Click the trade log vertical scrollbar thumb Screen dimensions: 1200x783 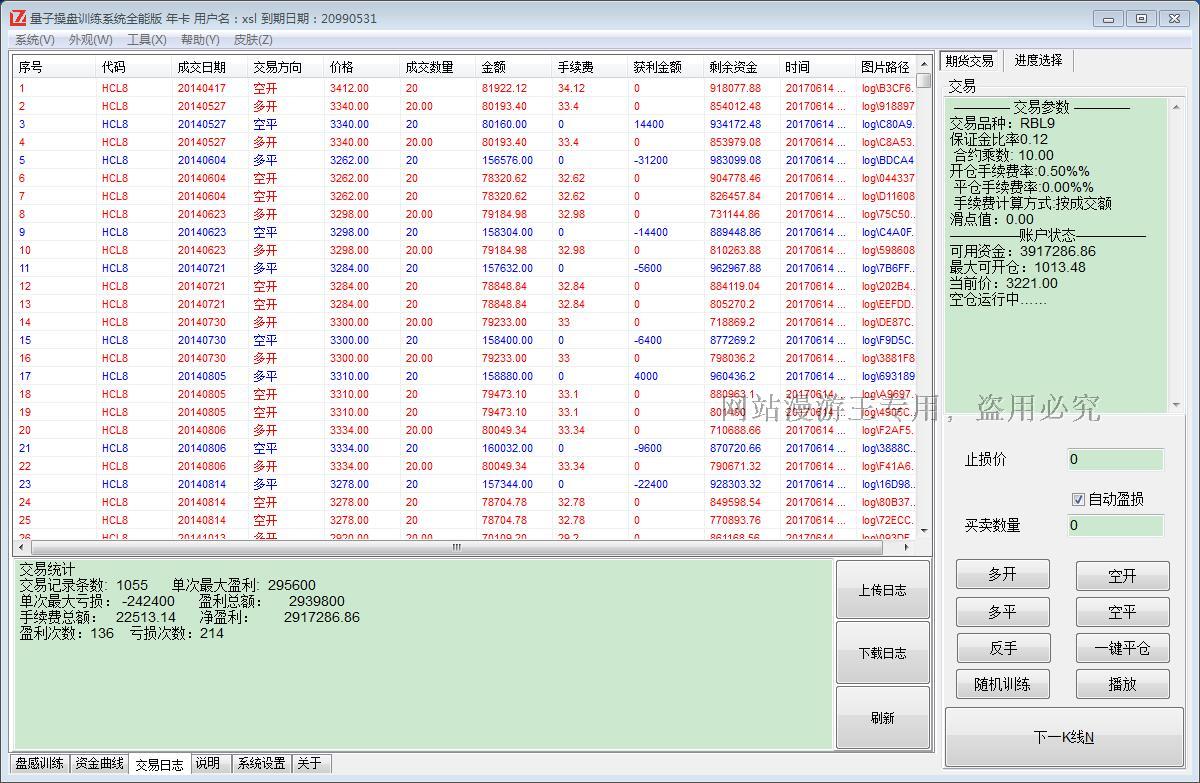point(924,79)
